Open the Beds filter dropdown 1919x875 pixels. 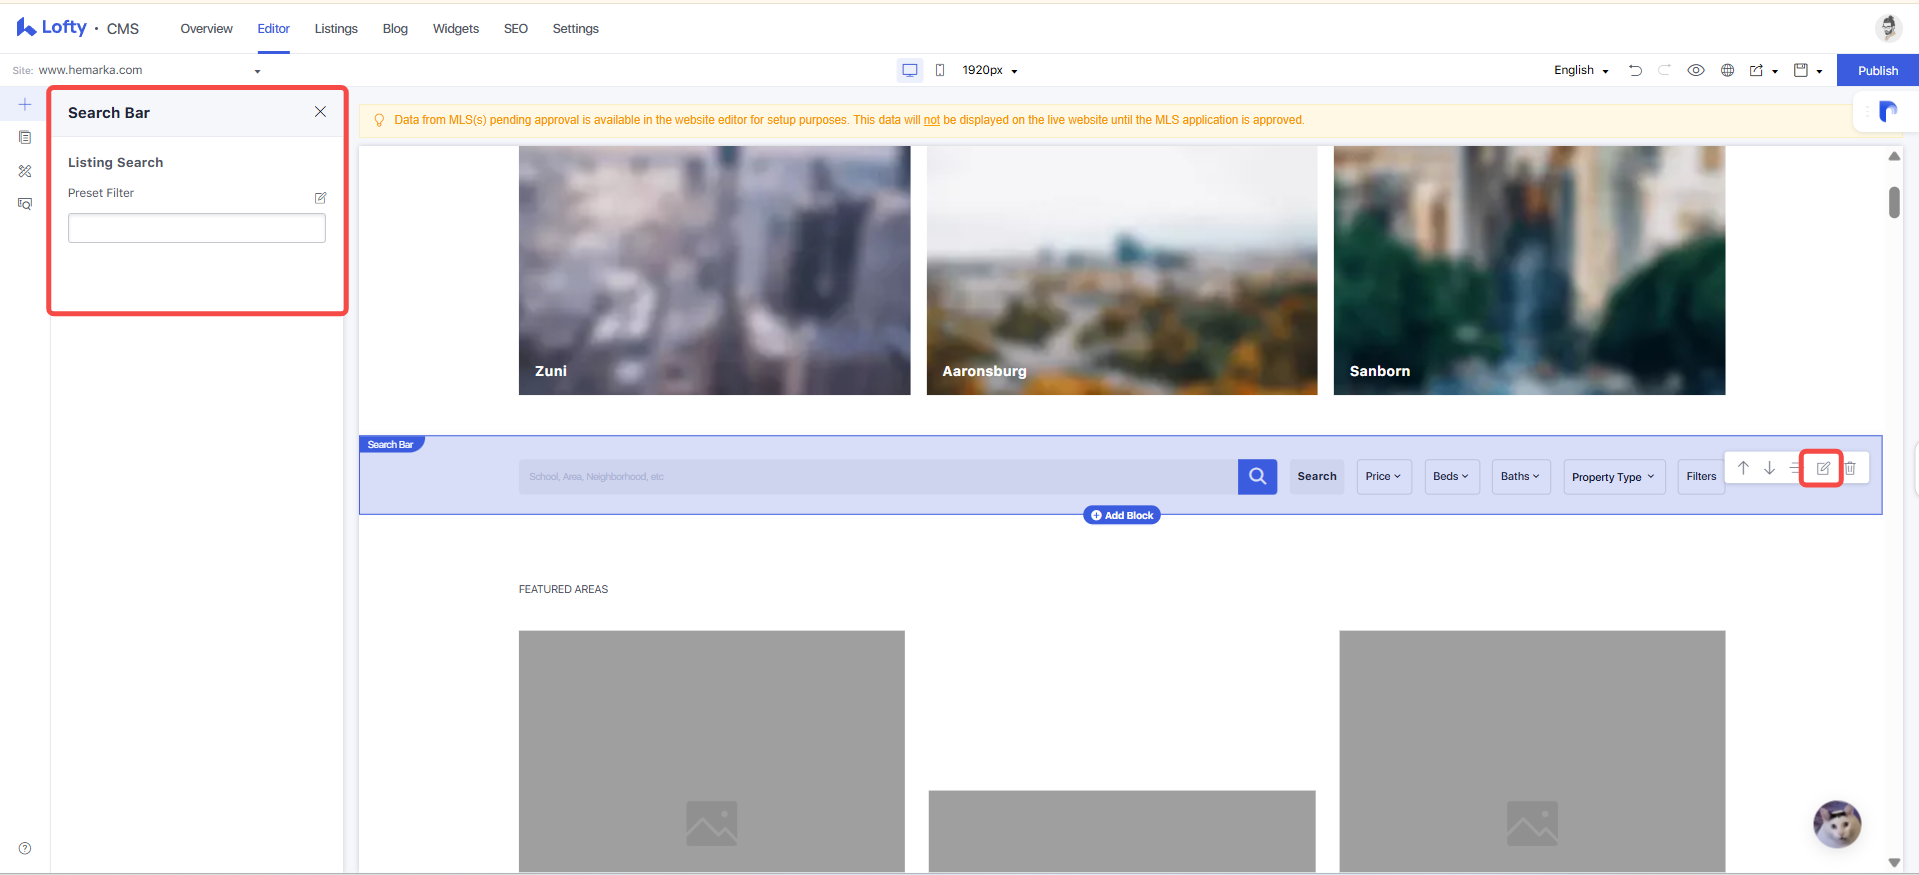(1451, 477)
